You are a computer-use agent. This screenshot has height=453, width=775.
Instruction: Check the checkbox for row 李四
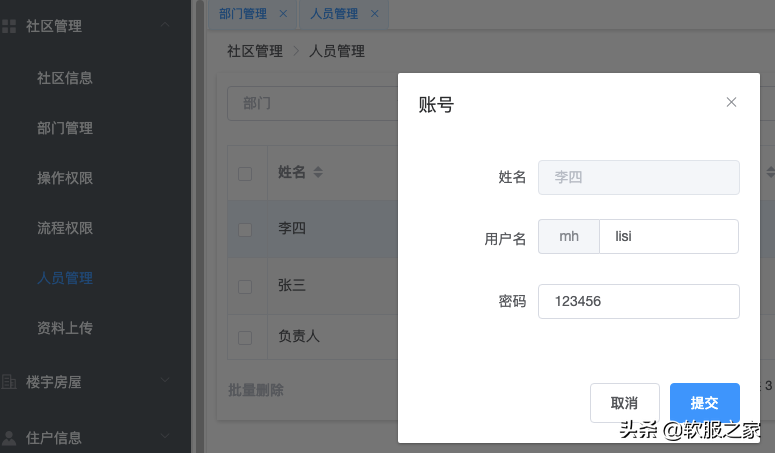click(245, 230)
